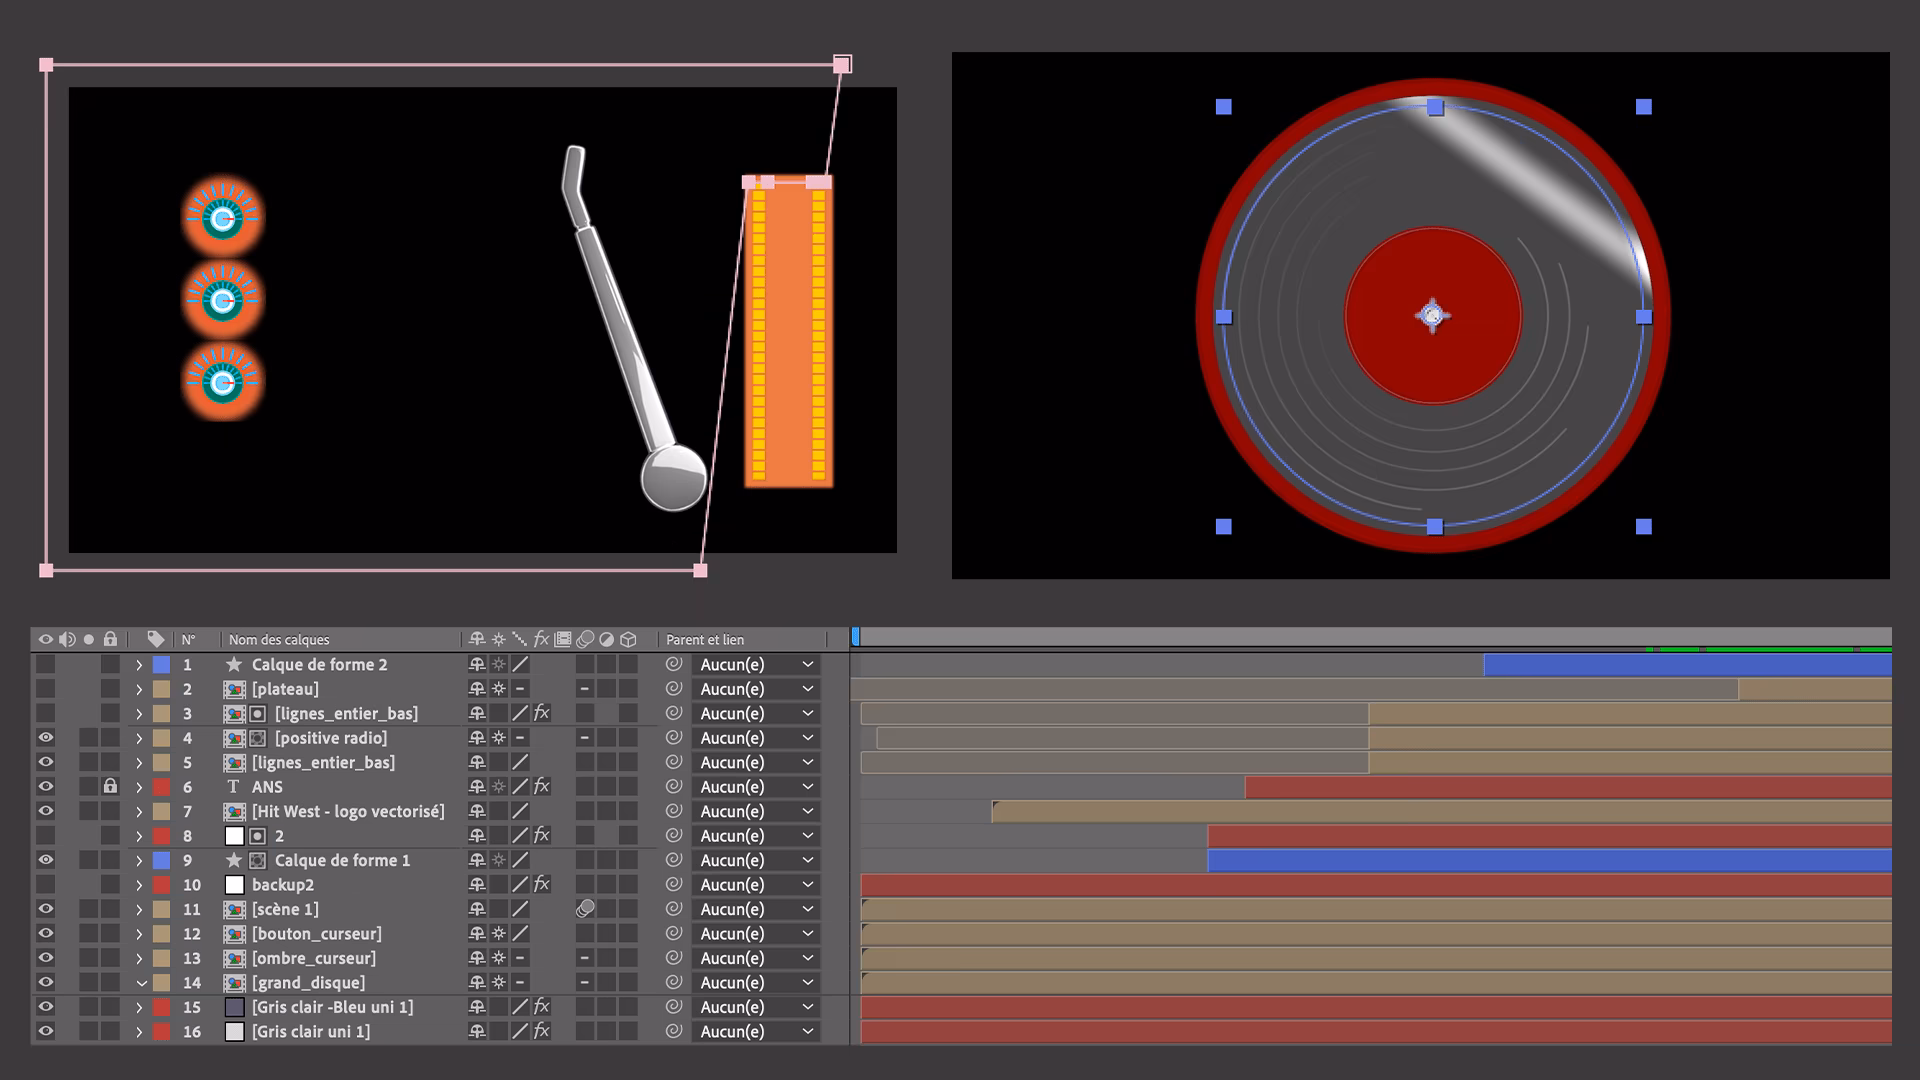Select the Gris clair uni 1 layer

pos(311,1032)
